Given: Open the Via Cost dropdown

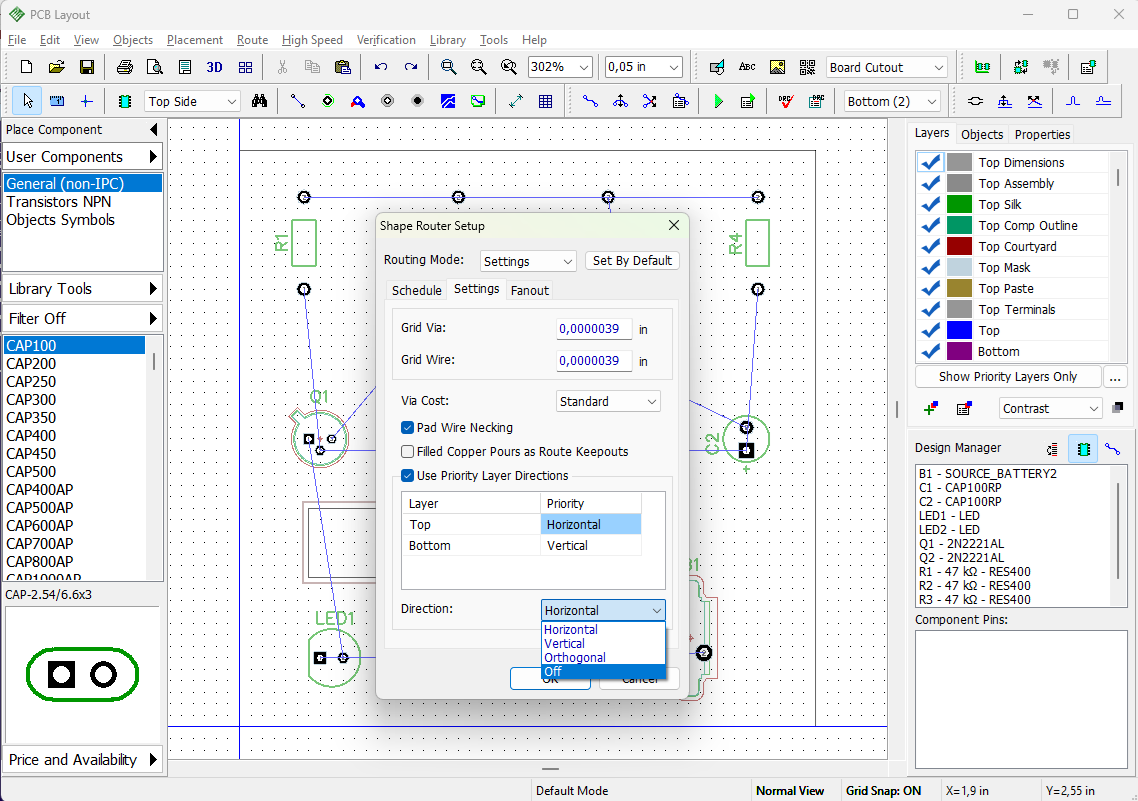Looking at the screenshot, I should coord(608,401).
